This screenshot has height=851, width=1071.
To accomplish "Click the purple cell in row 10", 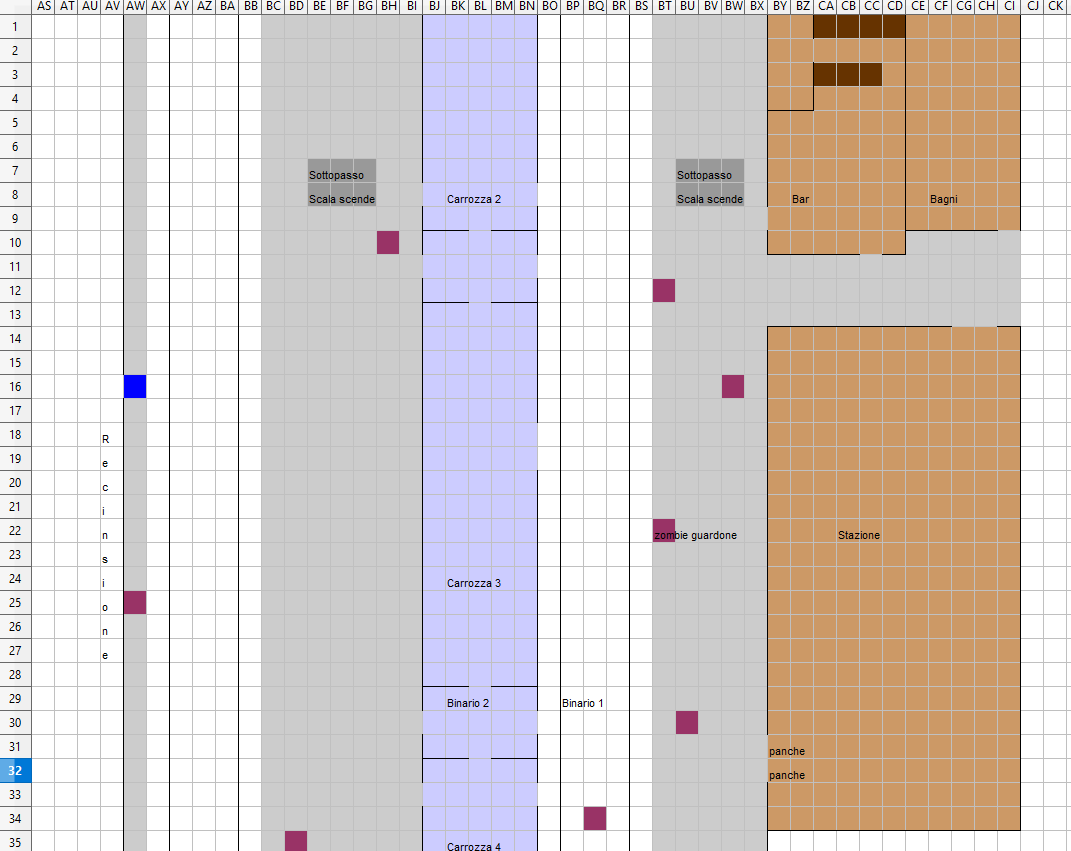I will [x=388, y=242].
